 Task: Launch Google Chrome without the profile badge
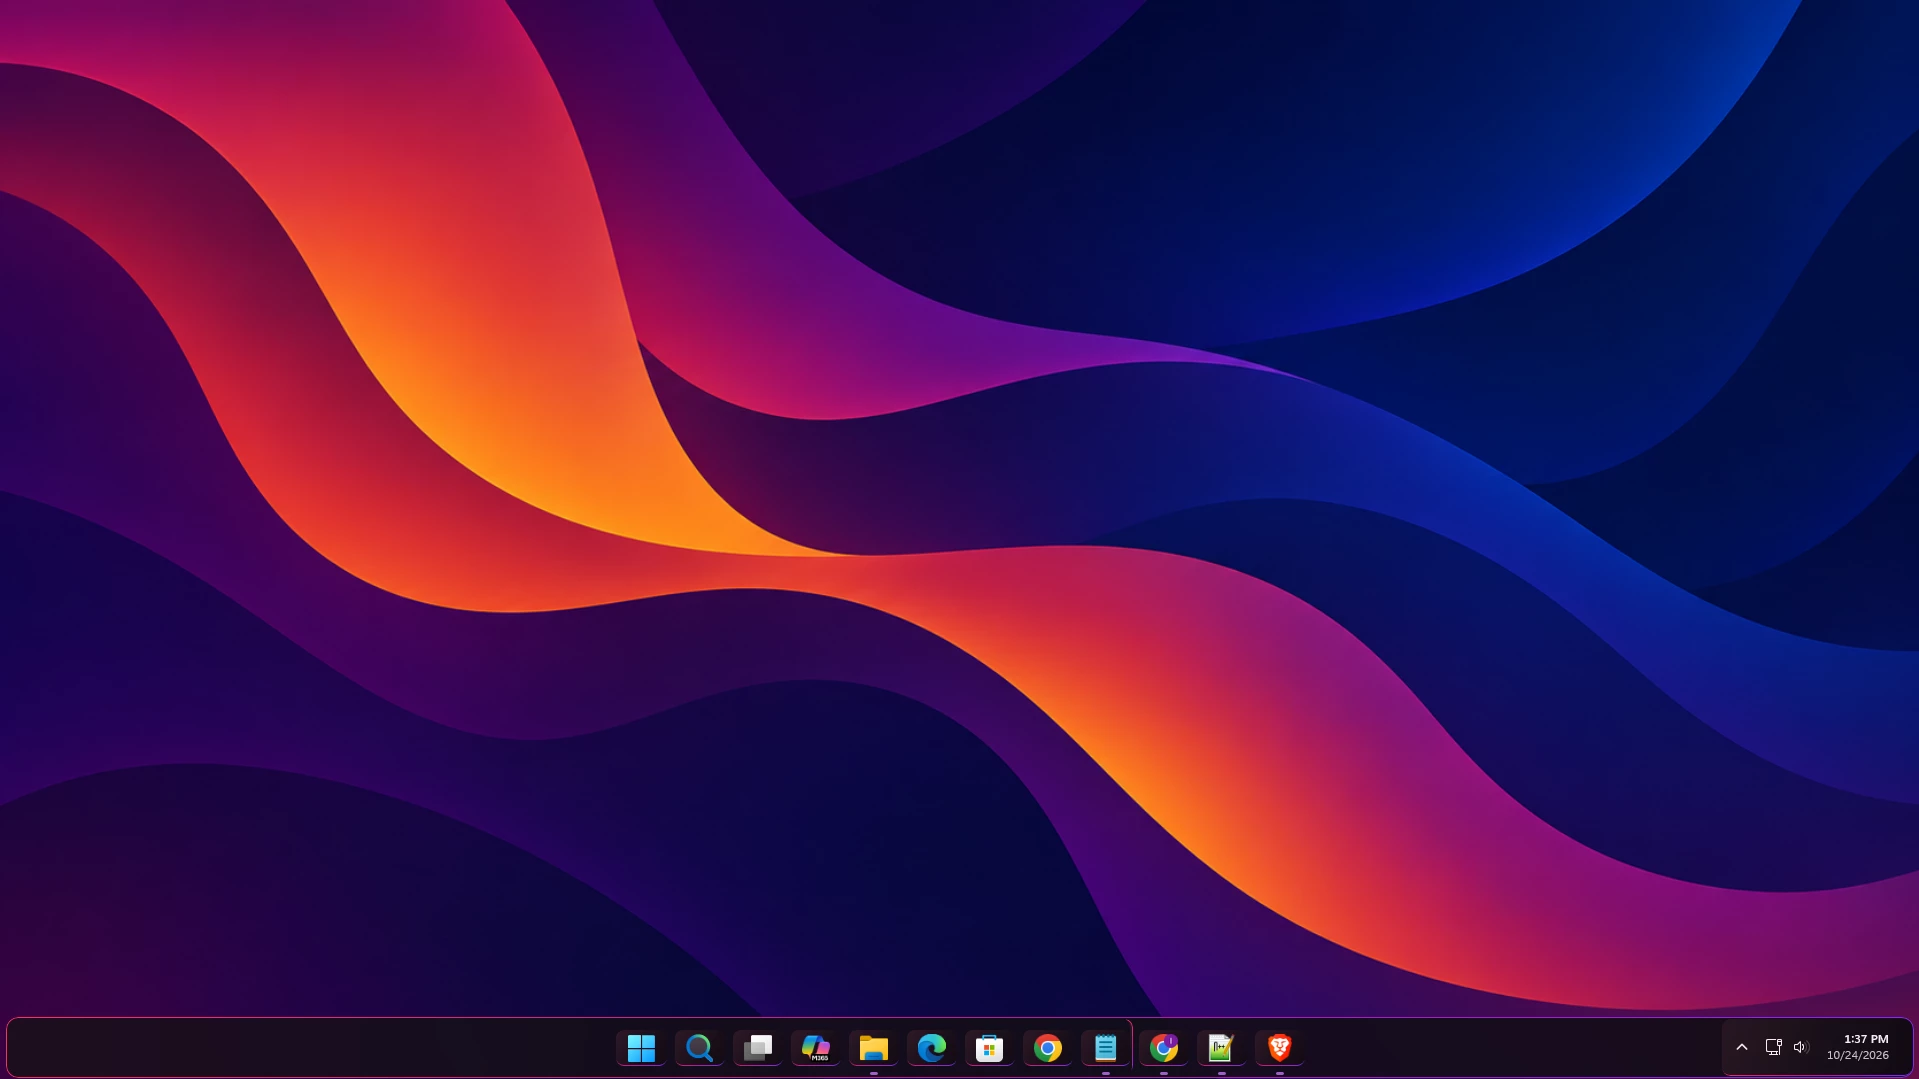[1047, 1048]
